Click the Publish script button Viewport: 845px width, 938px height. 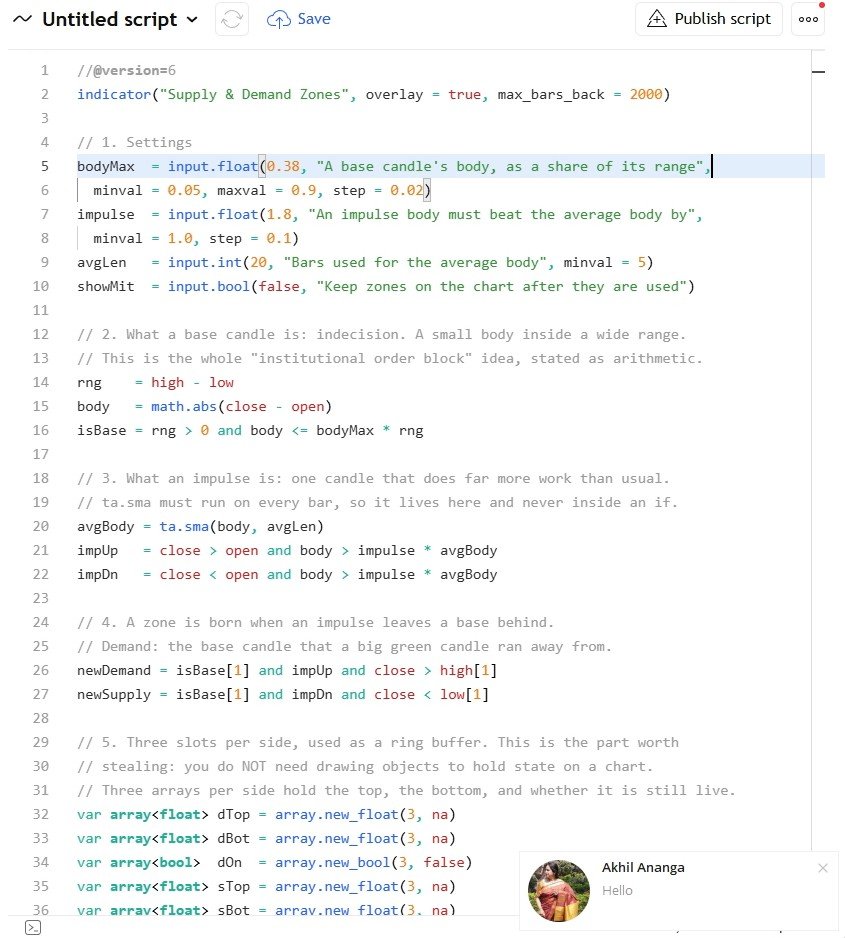(x=709, y=19)
